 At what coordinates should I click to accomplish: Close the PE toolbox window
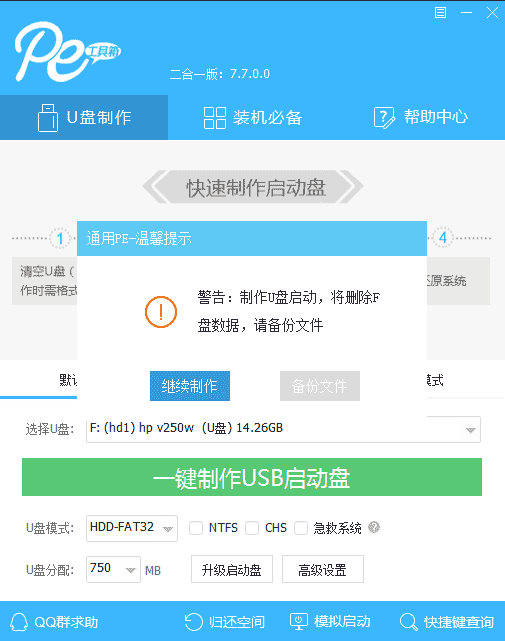[x=492, y=13]
